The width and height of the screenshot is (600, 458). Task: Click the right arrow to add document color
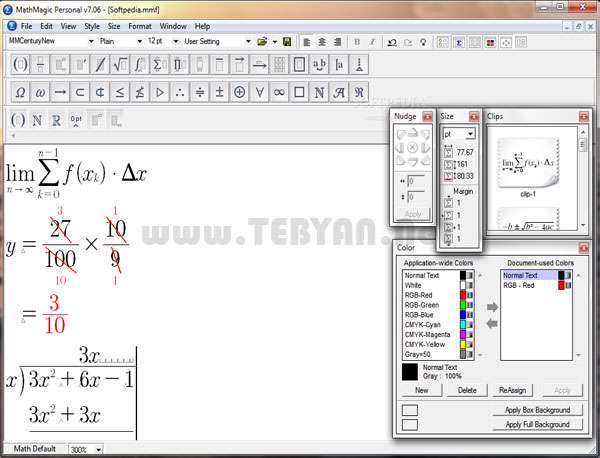click(x=492, y=307)
